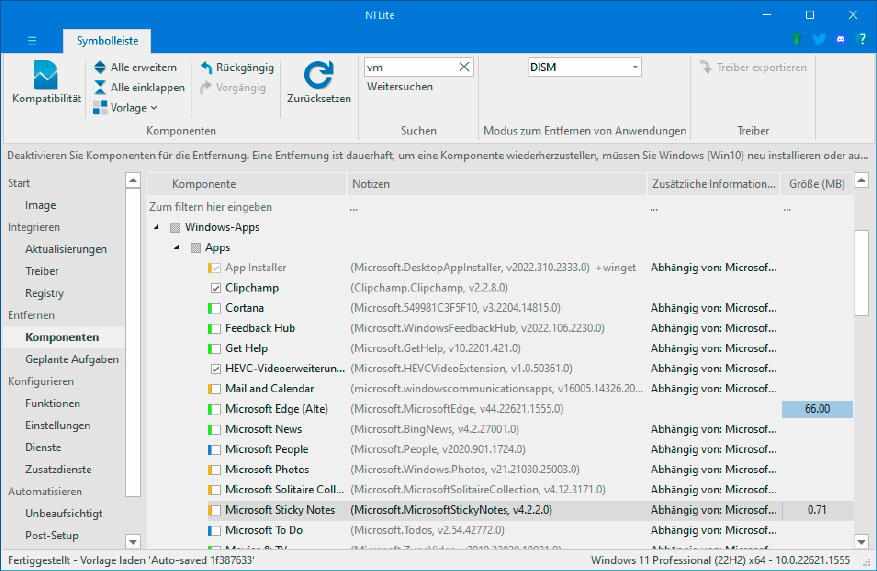Clear the search box with the X
877x571 pixels.
(x=464, y=67)
